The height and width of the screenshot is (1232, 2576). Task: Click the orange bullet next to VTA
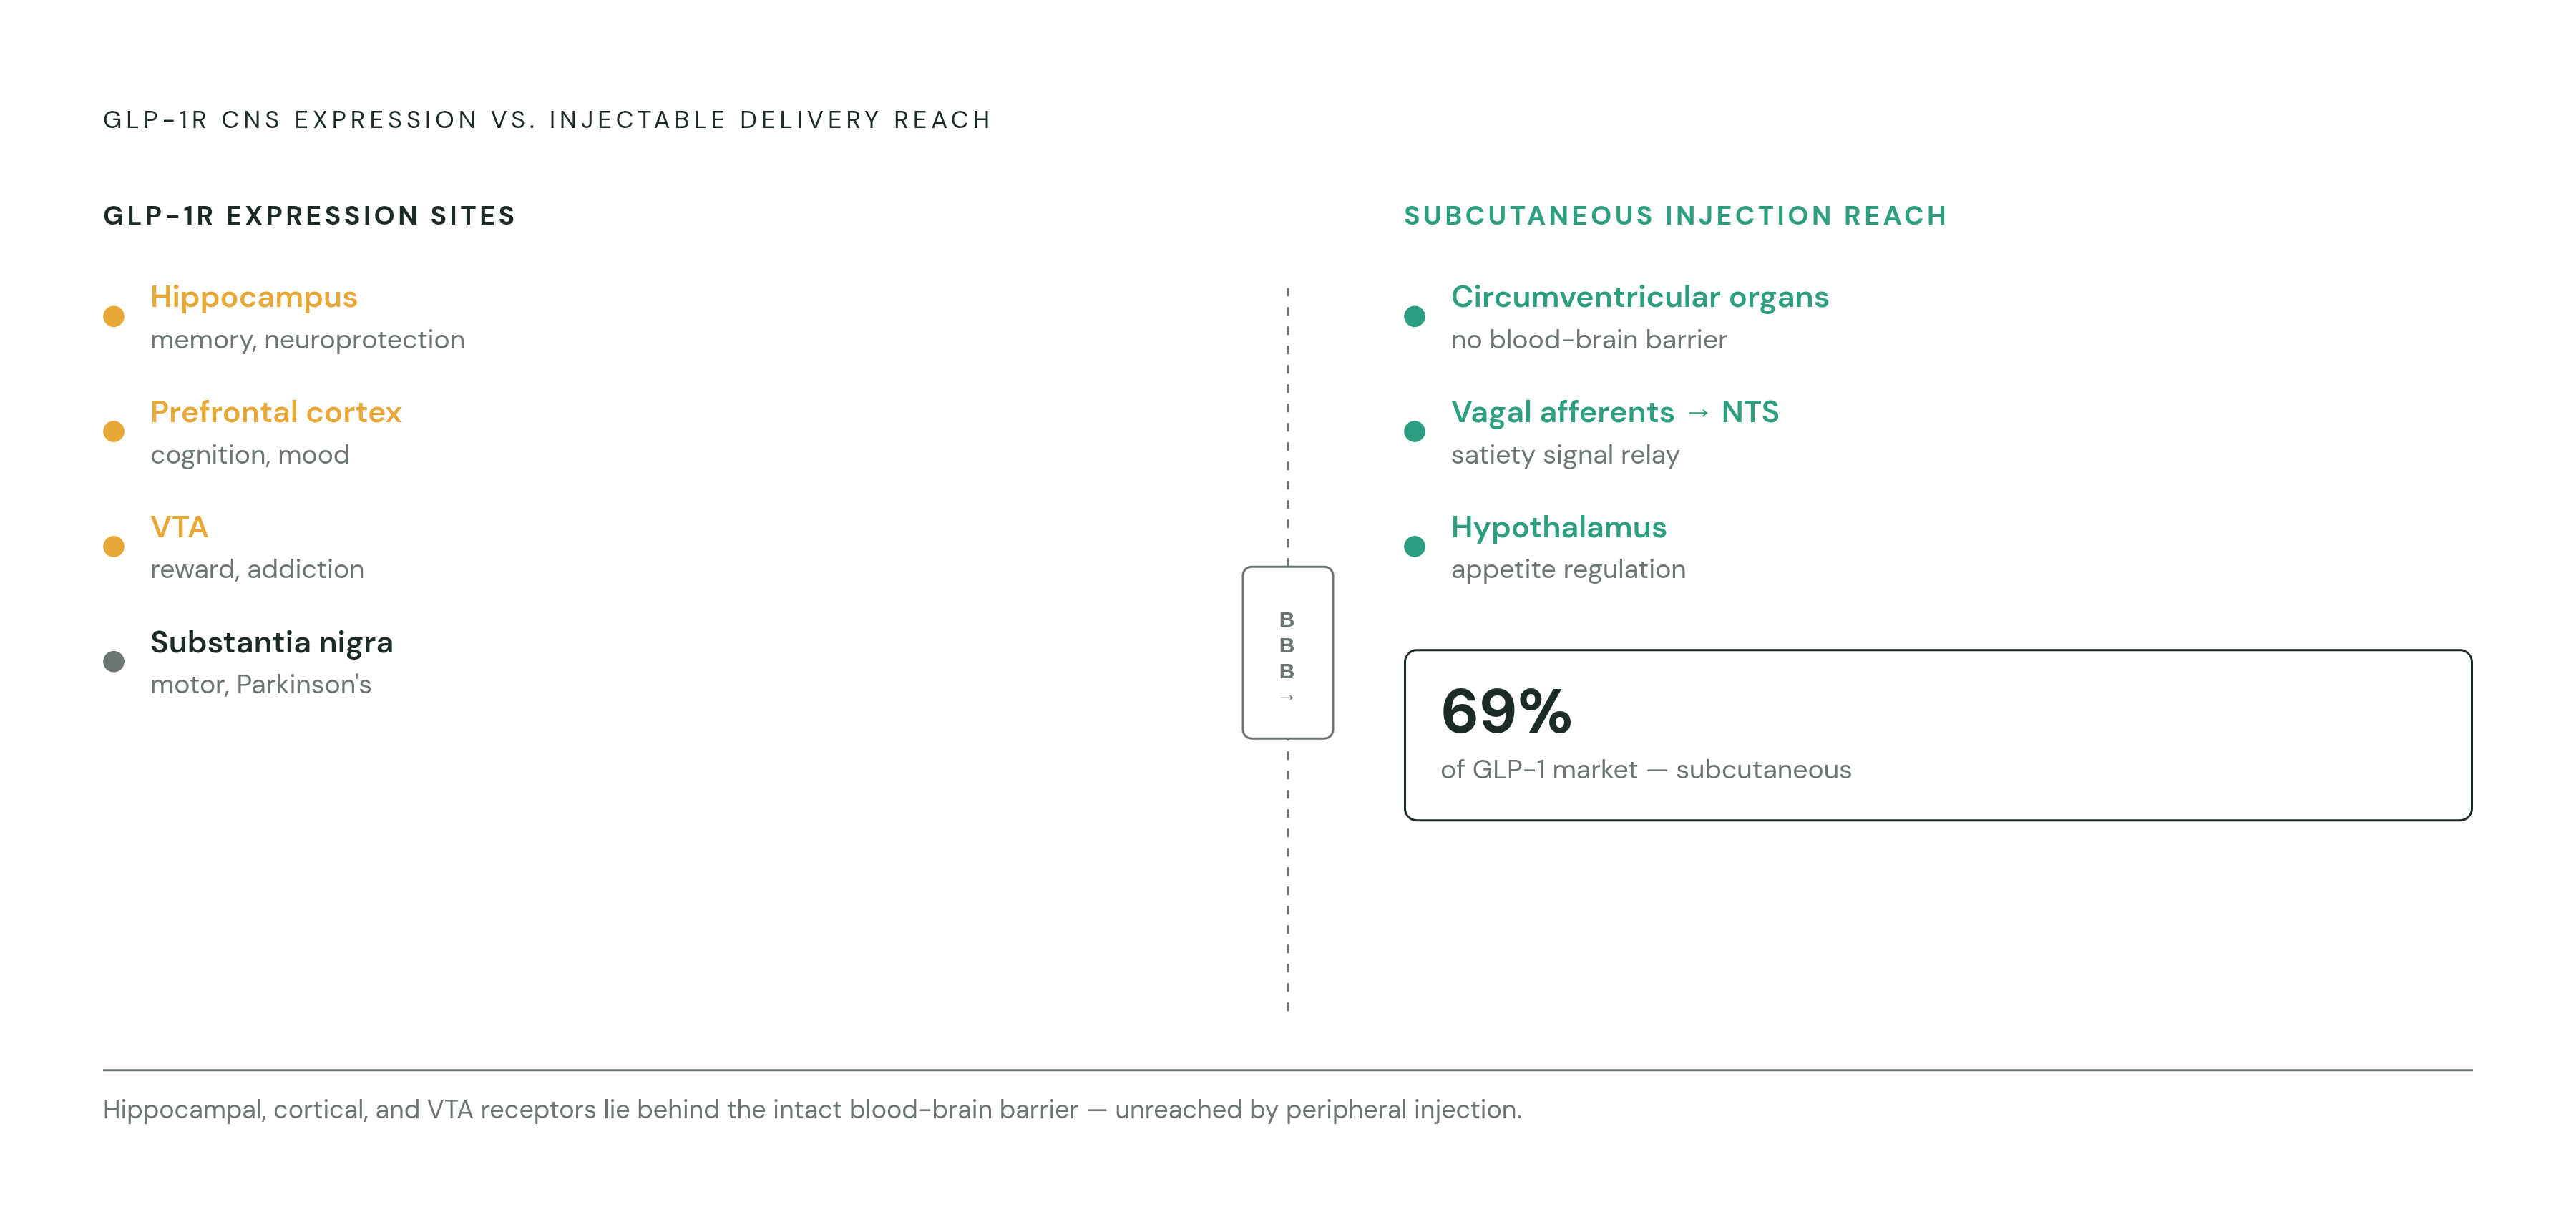(114, 546)
